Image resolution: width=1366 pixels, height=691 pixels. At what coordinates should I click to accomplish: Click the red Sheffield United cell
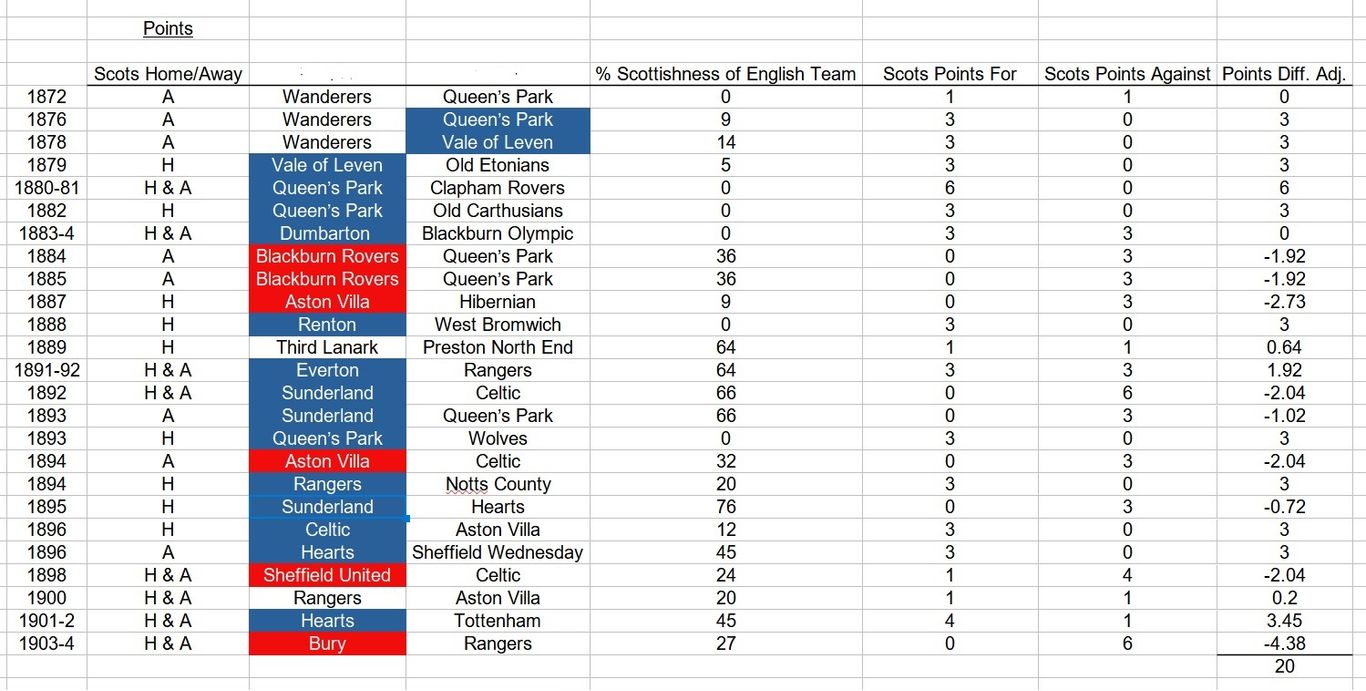point(327,575)
